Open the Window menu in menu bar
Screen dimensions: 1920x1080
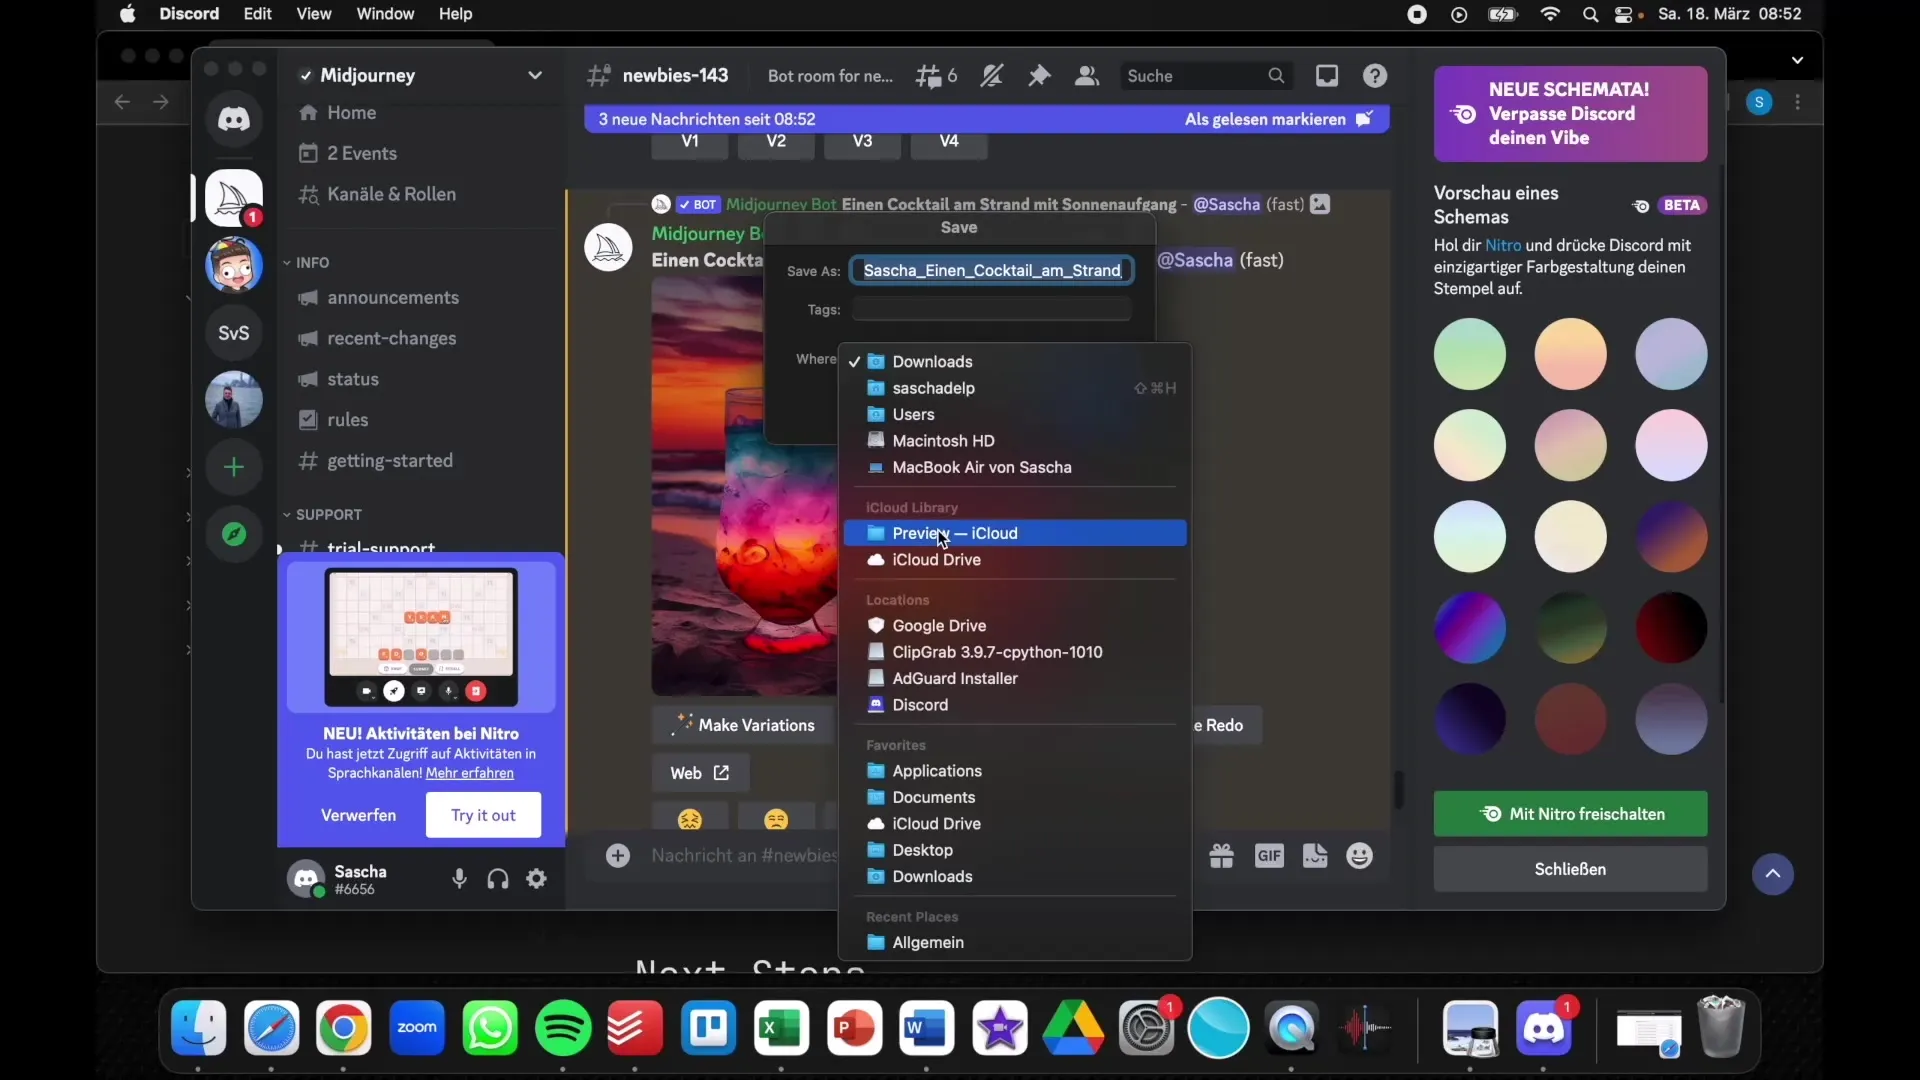point(384,13)
